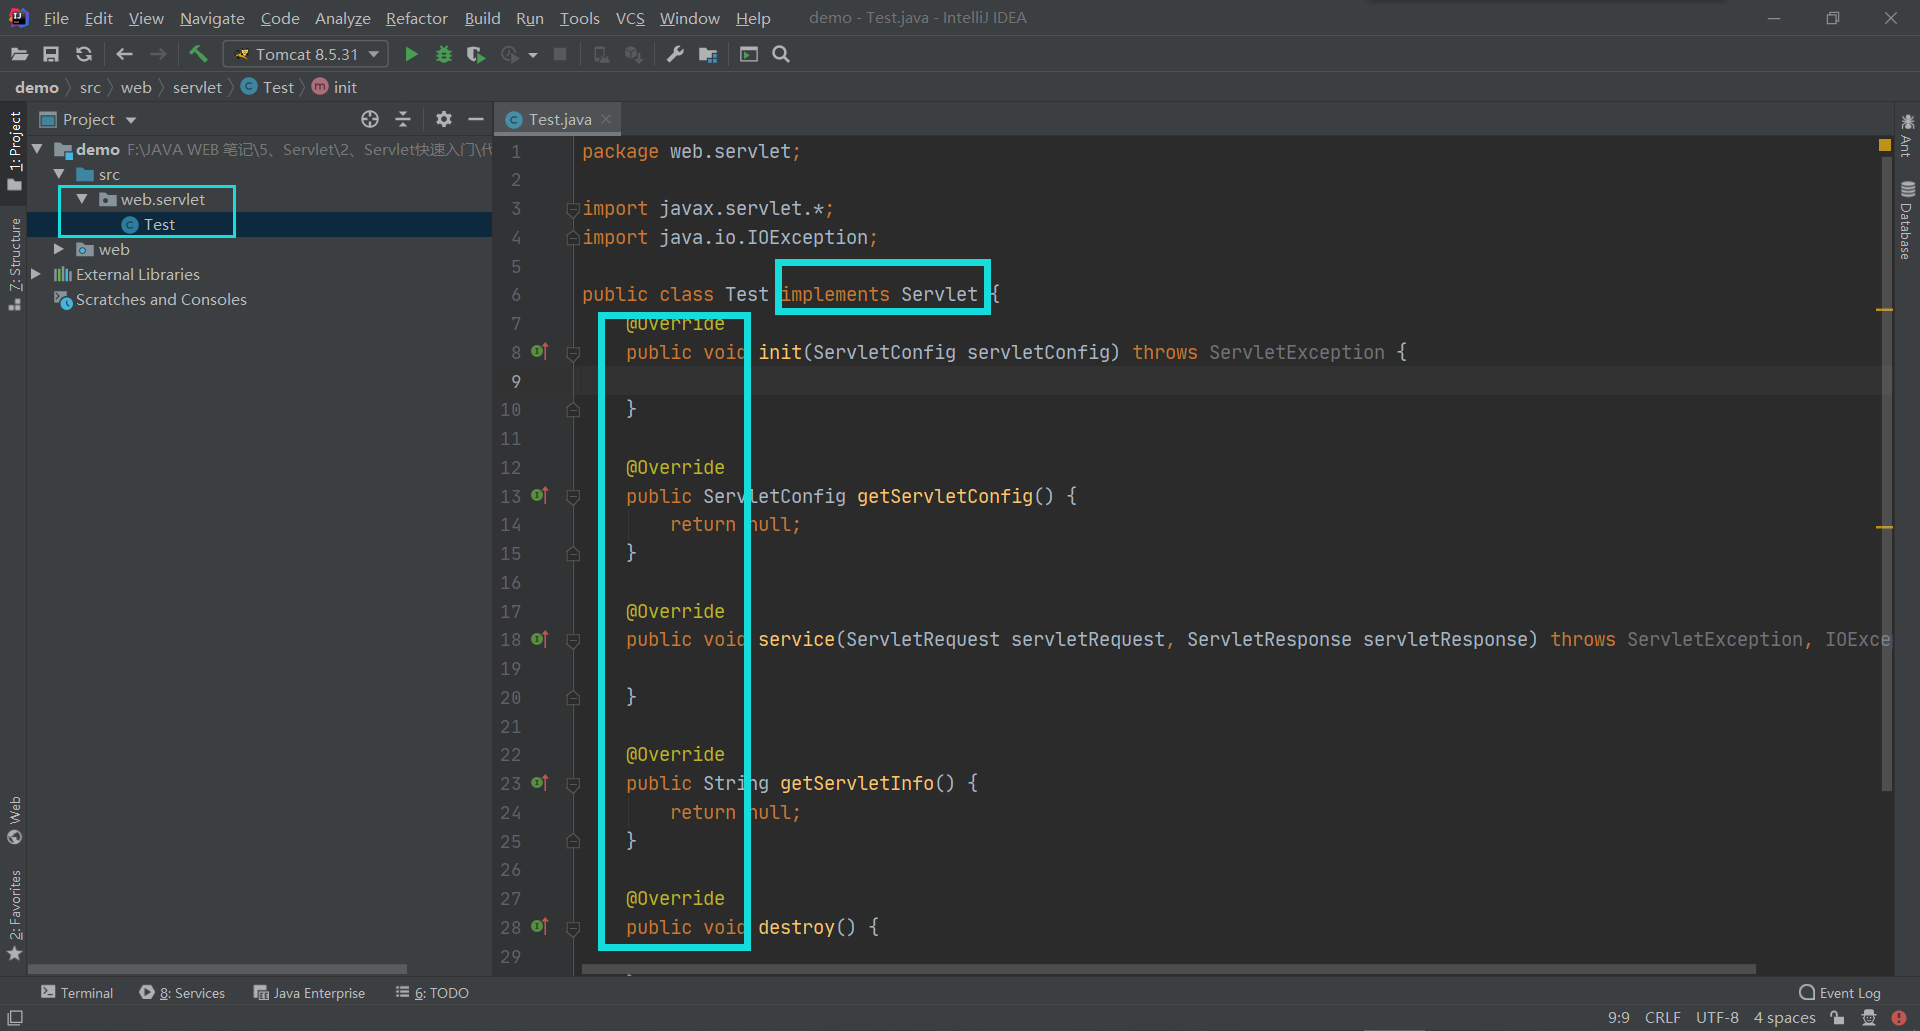Image resolution: width=1920 pixels, height=1031 pixels.
Task: Collapse all nodes in Project panel
Action: point(403,119)
